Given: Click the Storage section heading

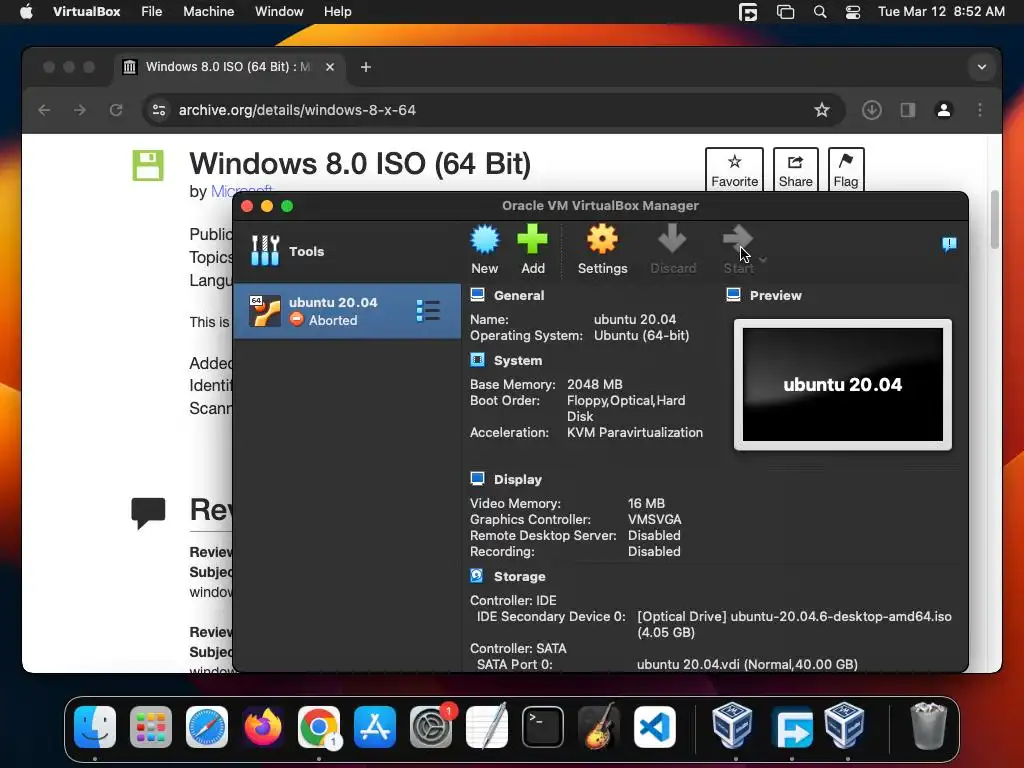Looking at the screenshot, I should (x=519, y=577).
